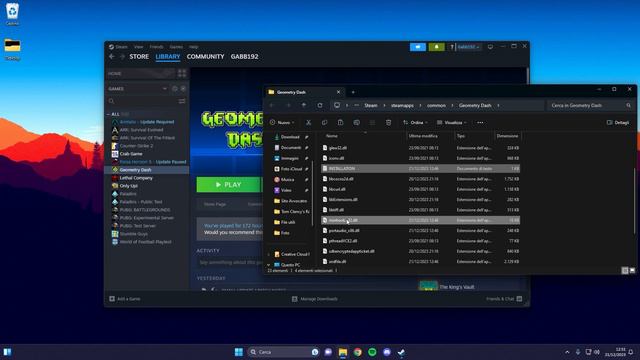Open Chrome from the taskbar
The width and height of the screenshot is (640, 360).
tap(358, 352)
